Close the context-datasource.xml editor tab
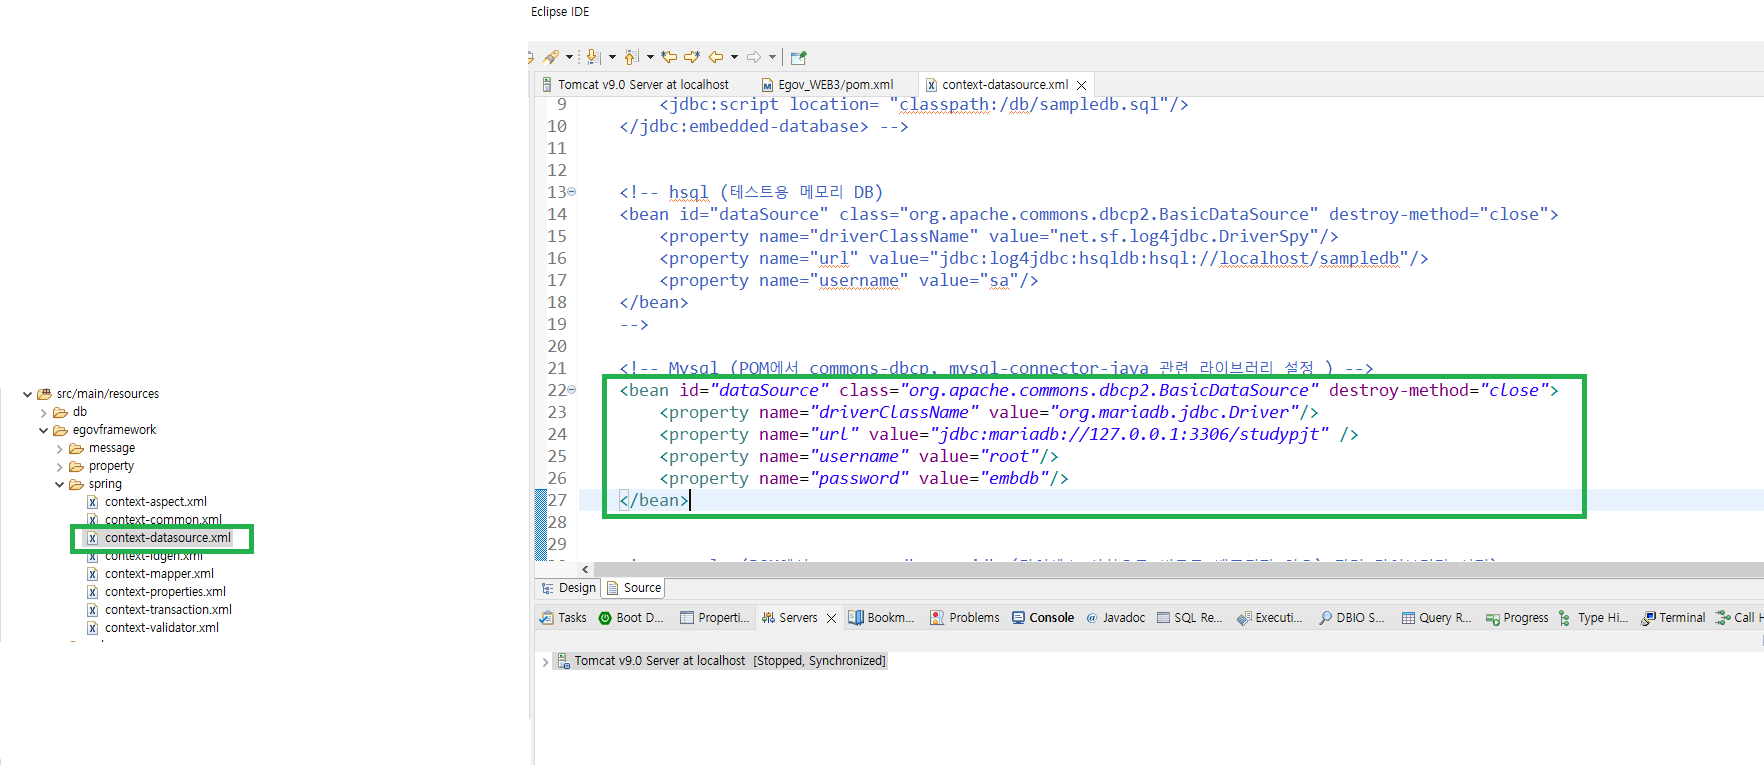 coord(1081,85)
